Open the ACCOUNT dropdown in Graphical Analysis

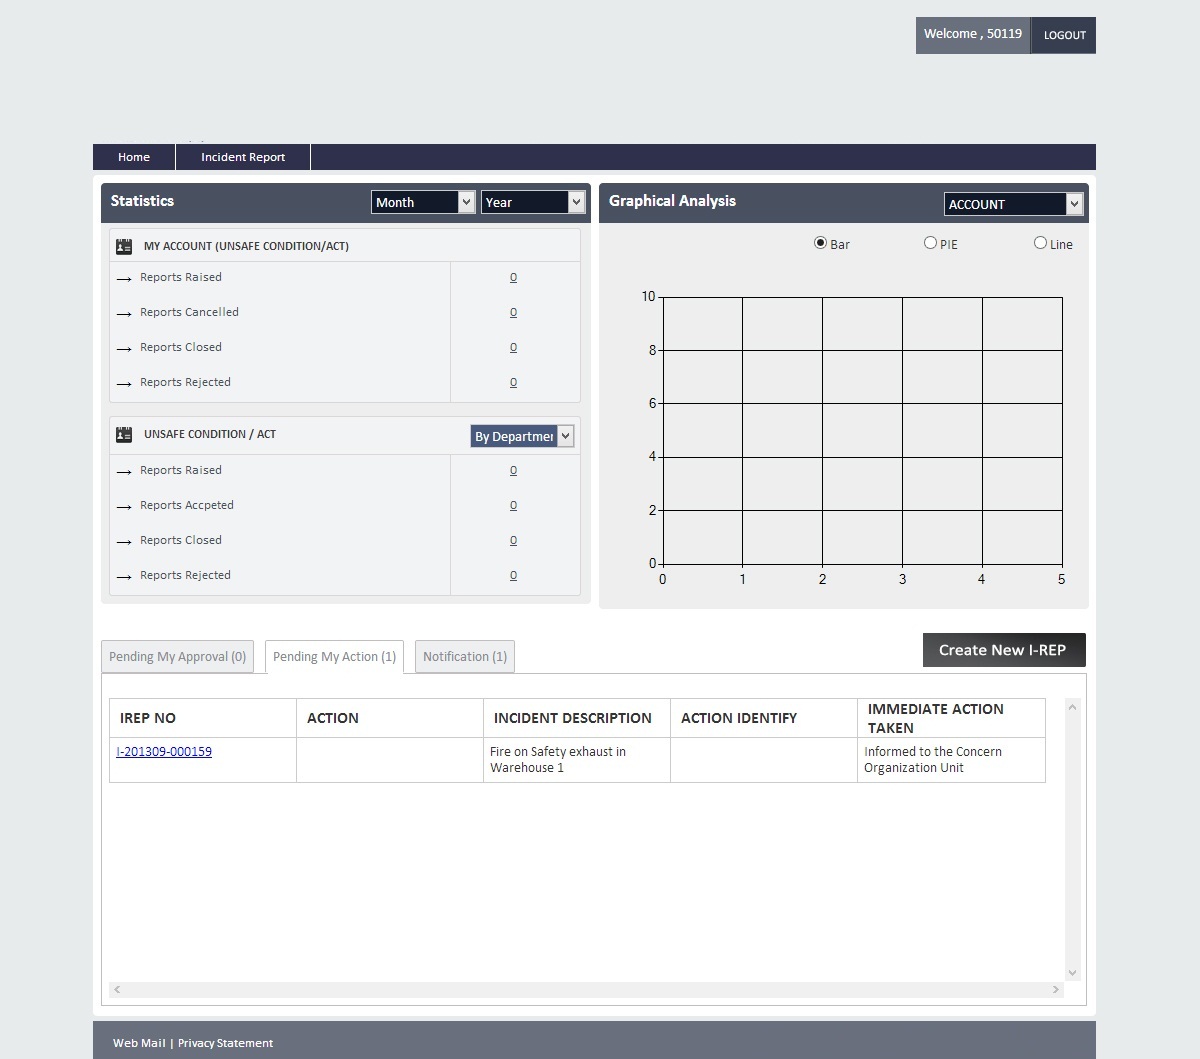(x=1014, y=204)
